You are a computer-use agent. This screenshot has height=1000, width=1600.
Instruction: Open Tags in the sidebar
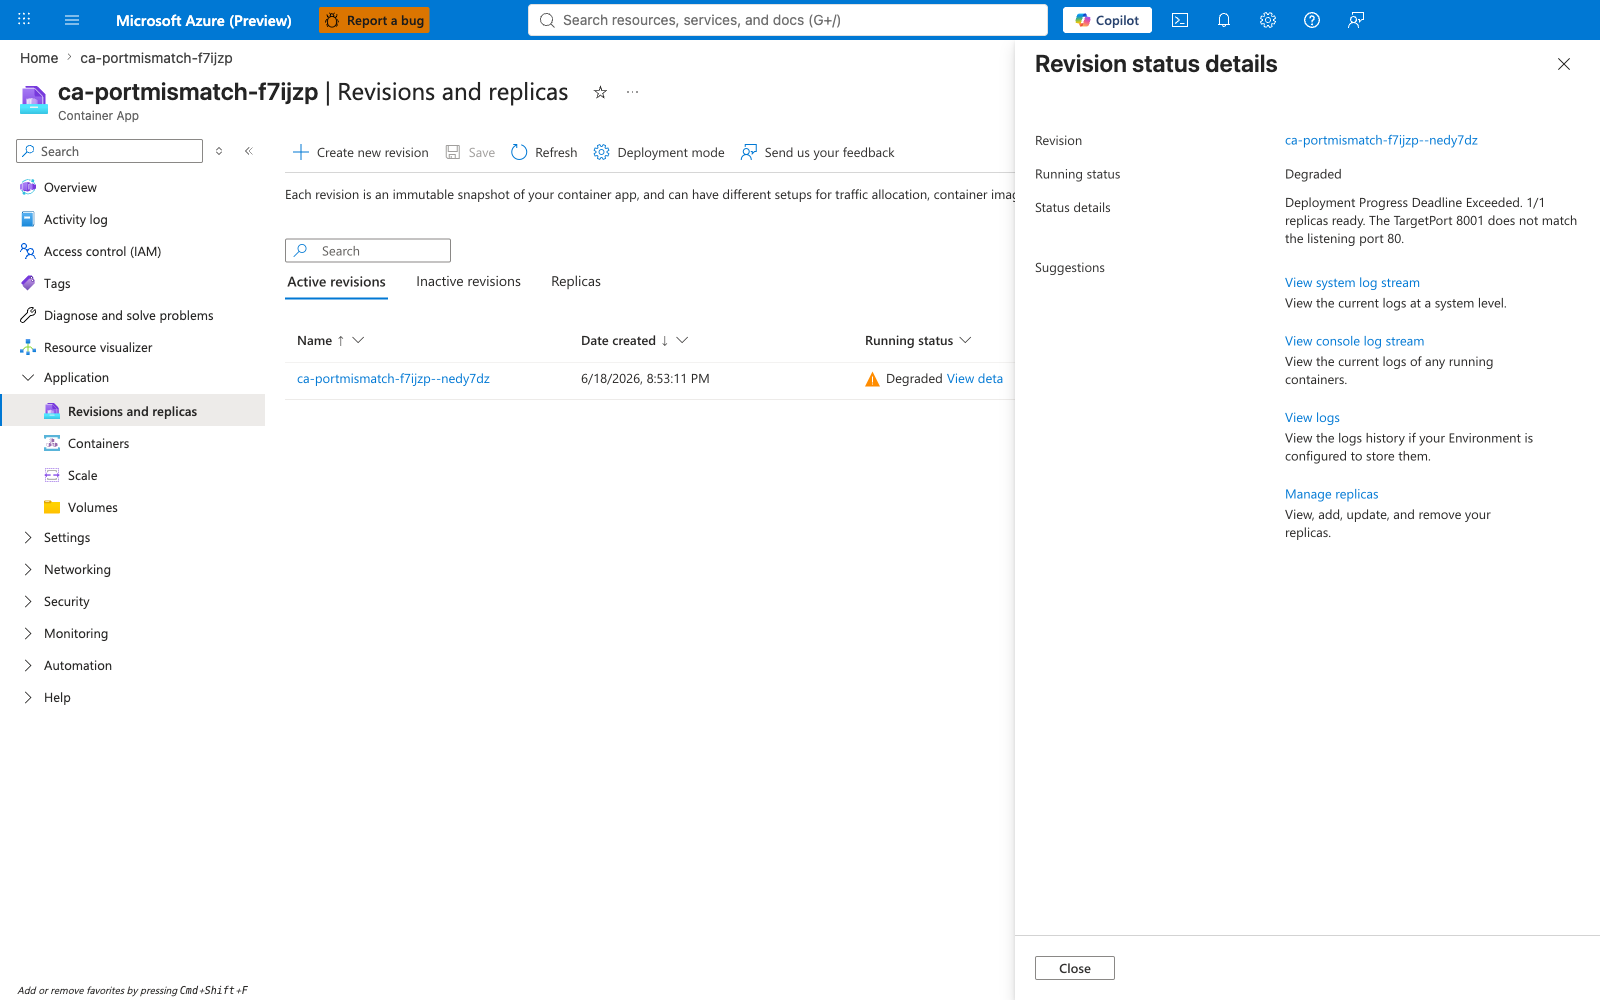pyautogui.click(x=57, y=283)
